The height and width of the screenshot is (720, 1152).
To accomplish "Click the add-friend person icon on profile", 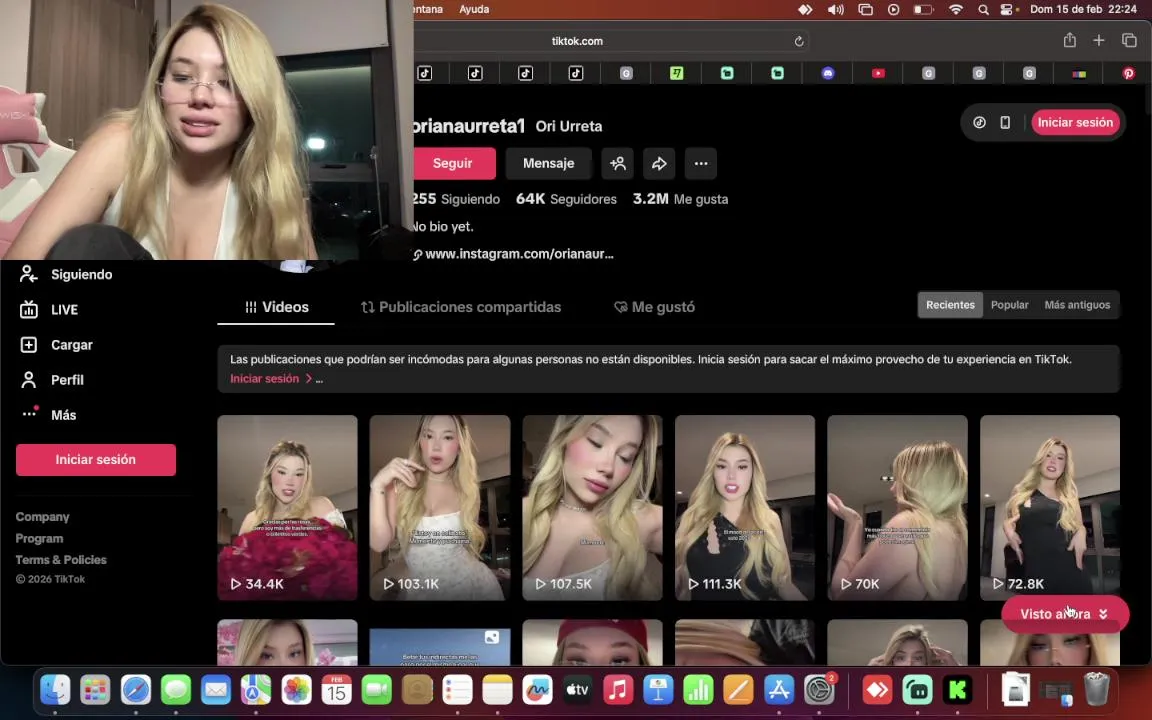I will [x=617, y=163].
